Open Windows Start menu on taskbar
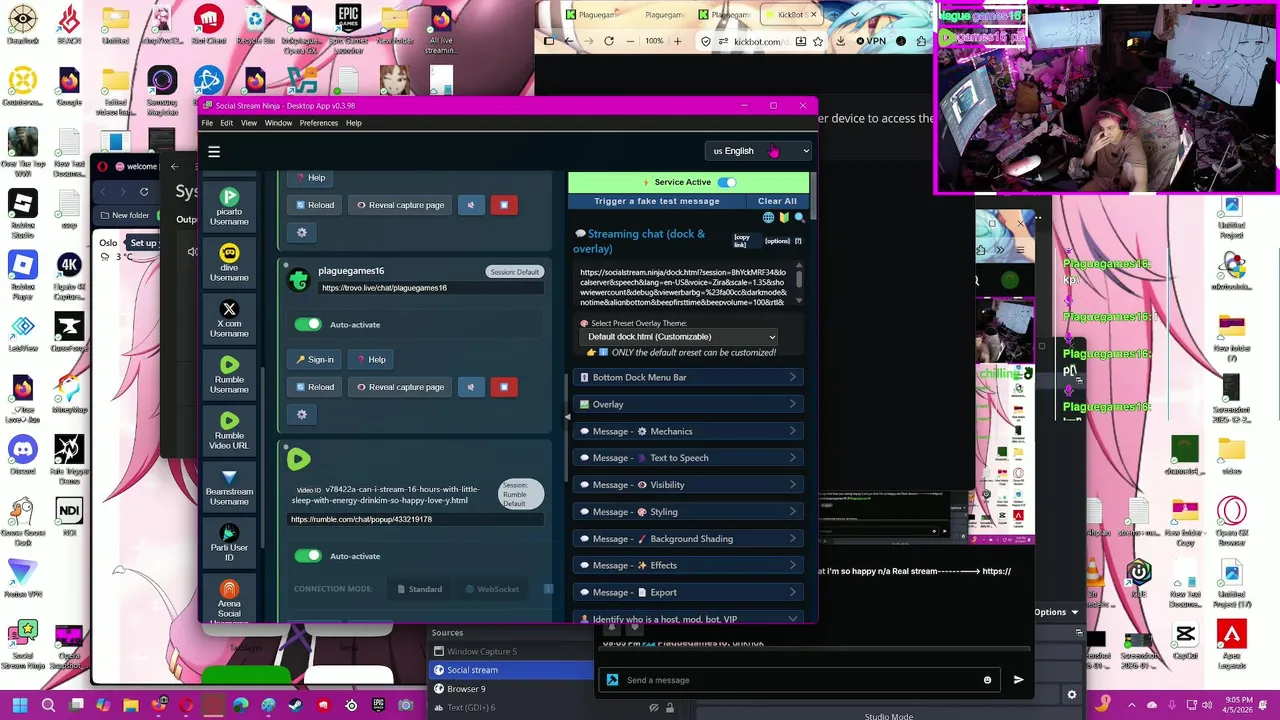The image size is (1280, 720). click(x=20, y=705)
